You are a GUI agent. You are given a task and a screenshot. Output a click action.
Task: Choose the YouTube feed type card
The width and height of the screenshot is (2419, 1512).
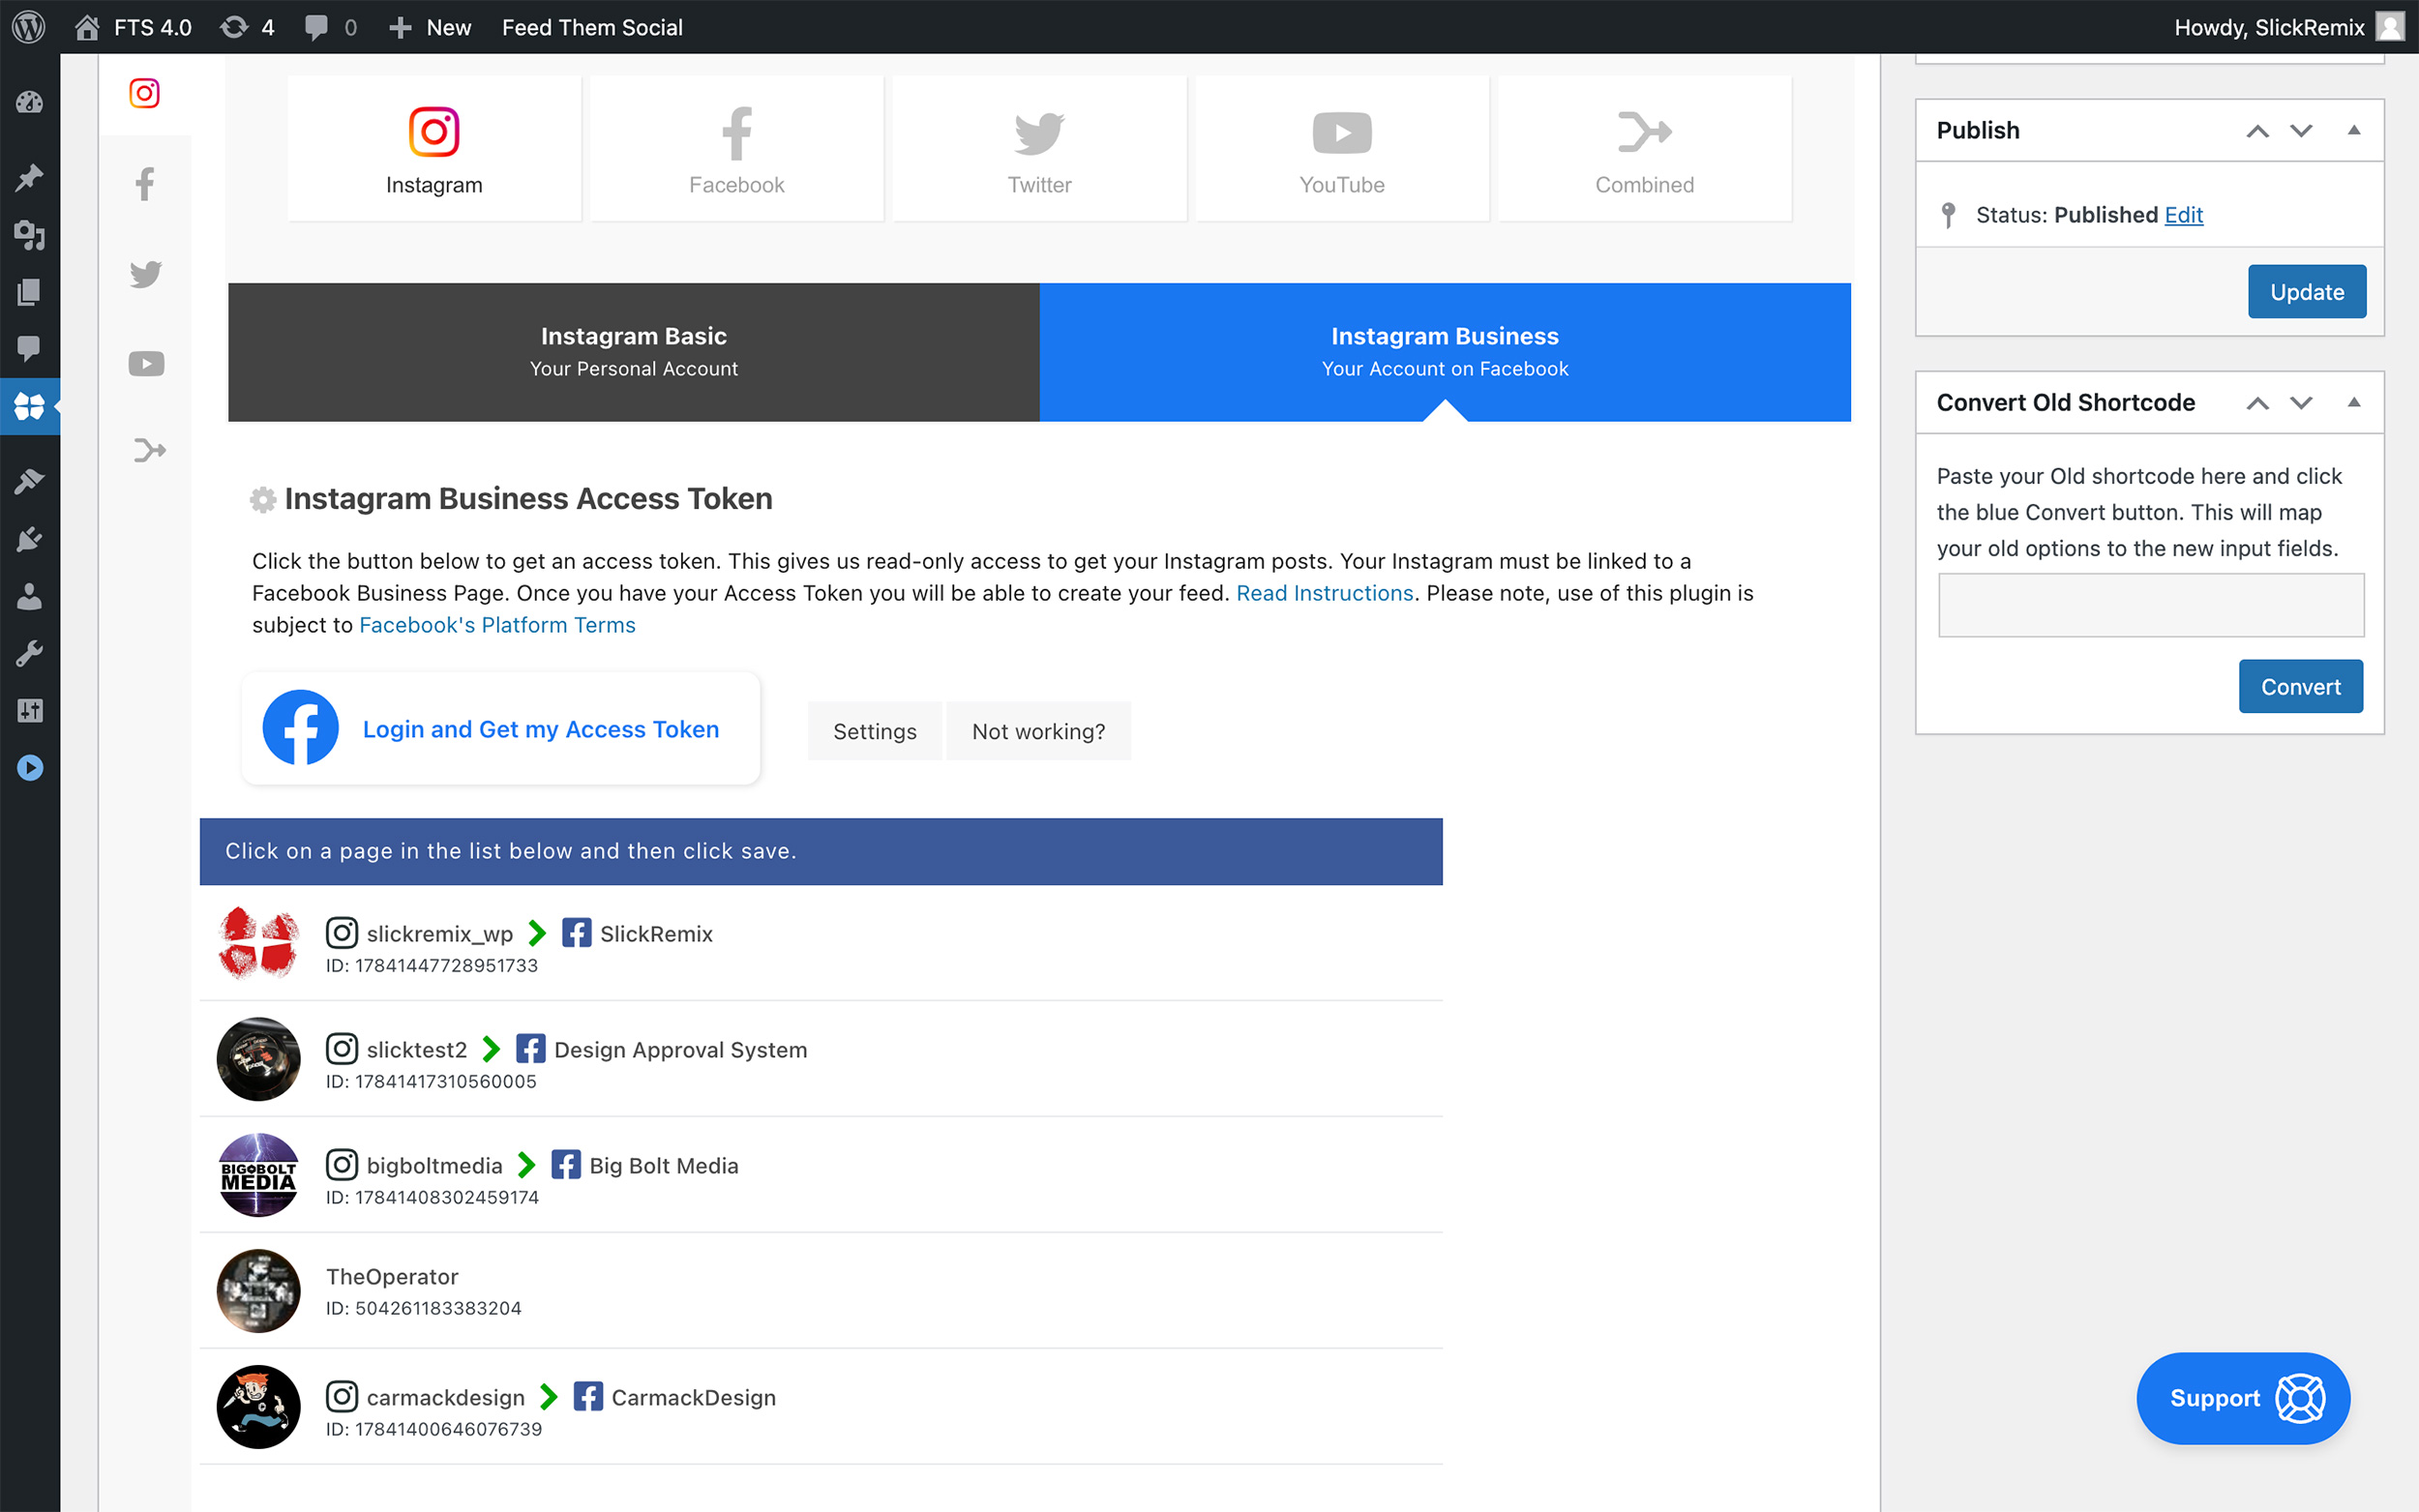point(1342,149)
